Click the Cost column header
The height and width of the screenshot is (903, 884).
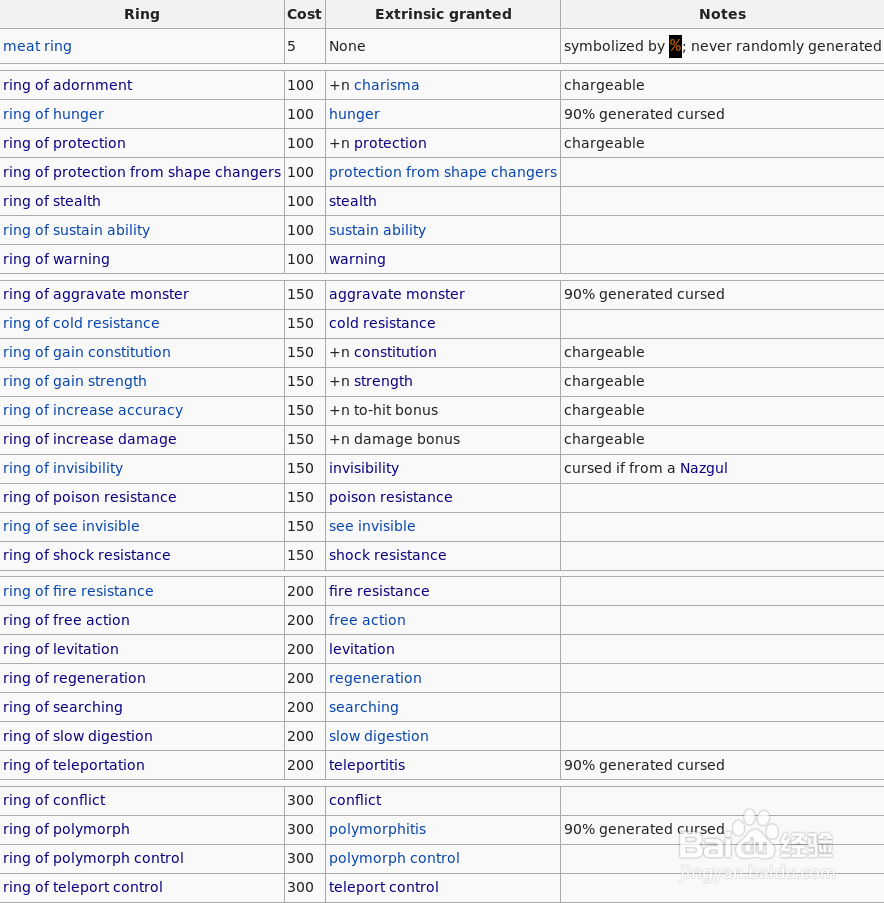tap(305, 14)
